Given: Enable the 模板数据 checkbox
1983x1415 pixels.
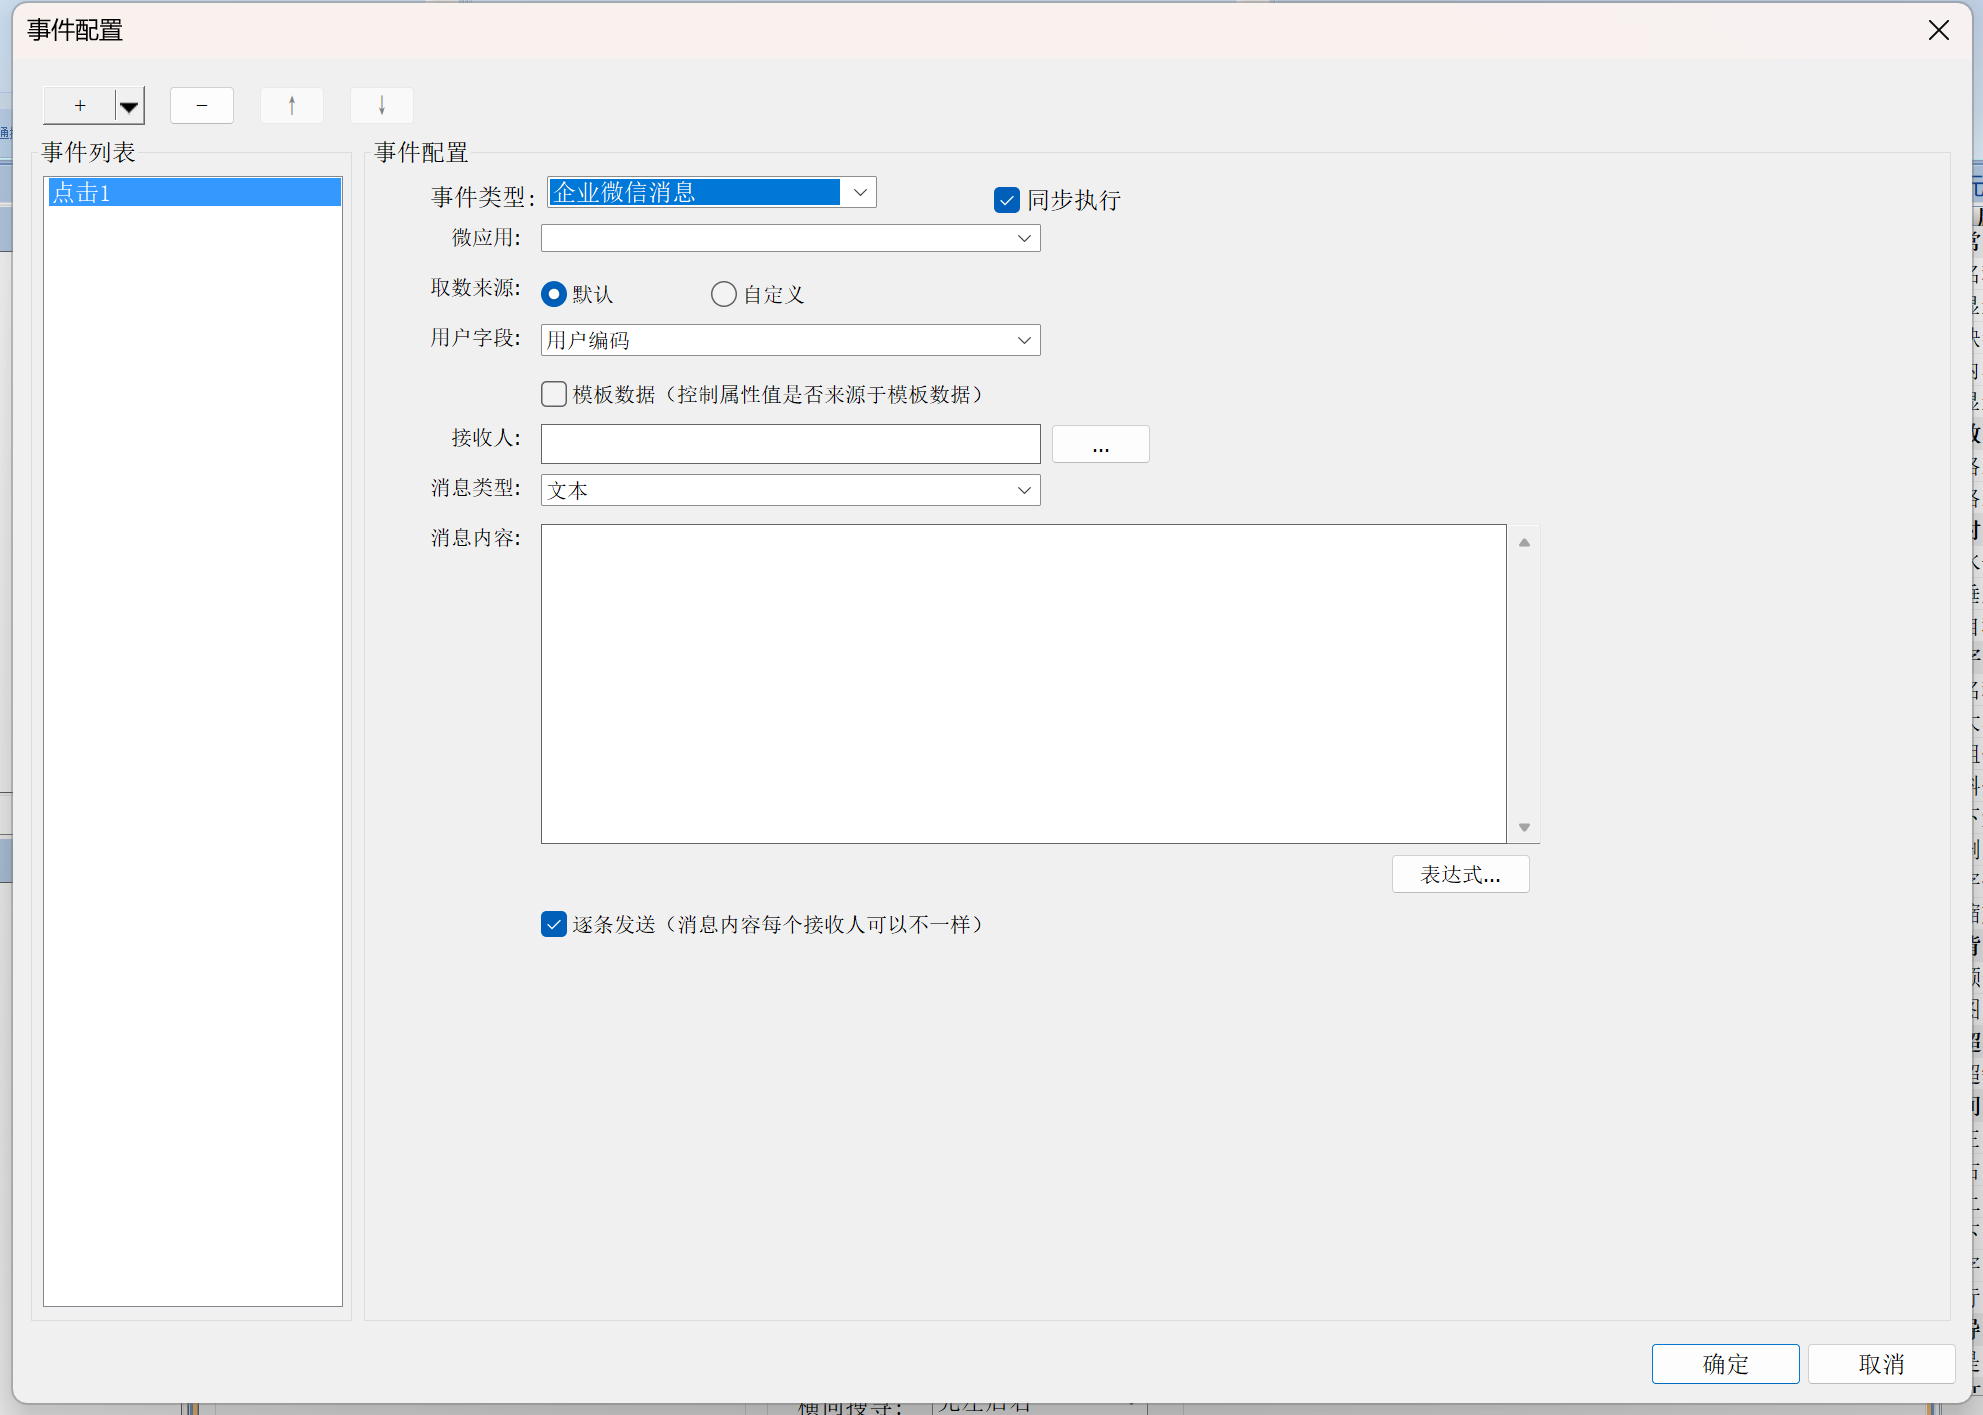Looking at the screenshot, I should point(554,394).
